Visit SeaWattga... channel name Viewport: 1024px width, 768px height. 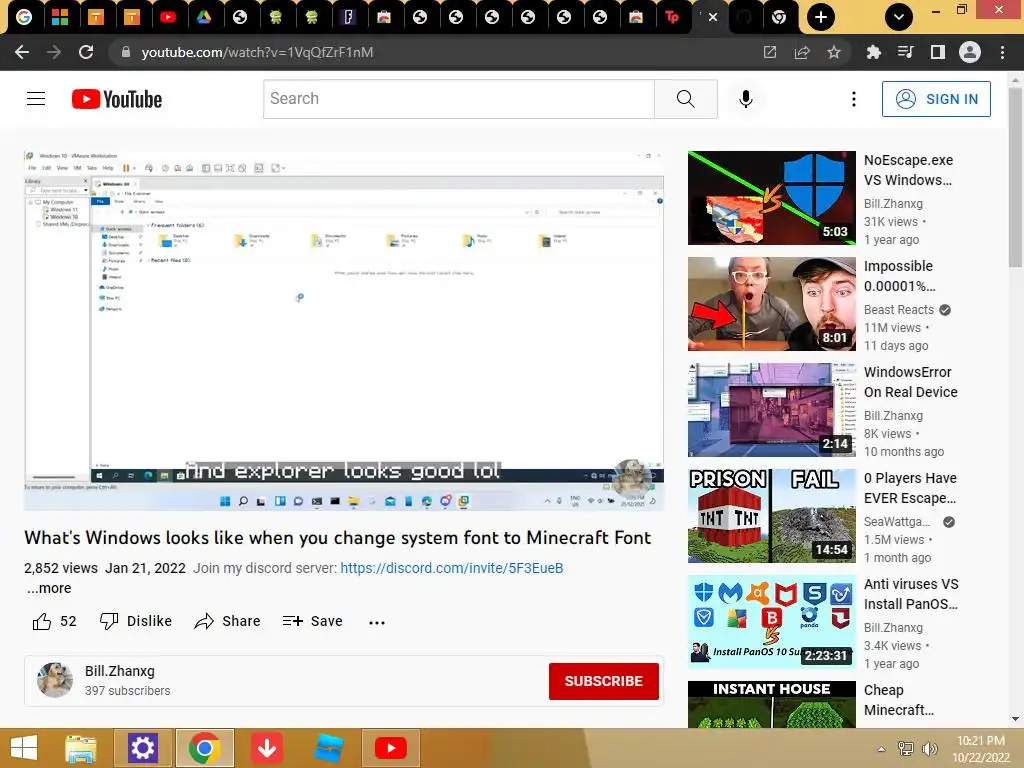897,521
